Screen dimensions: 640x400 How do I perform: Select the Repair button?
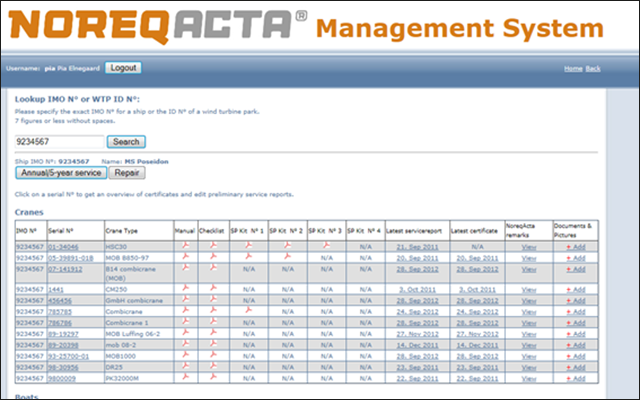127,173
